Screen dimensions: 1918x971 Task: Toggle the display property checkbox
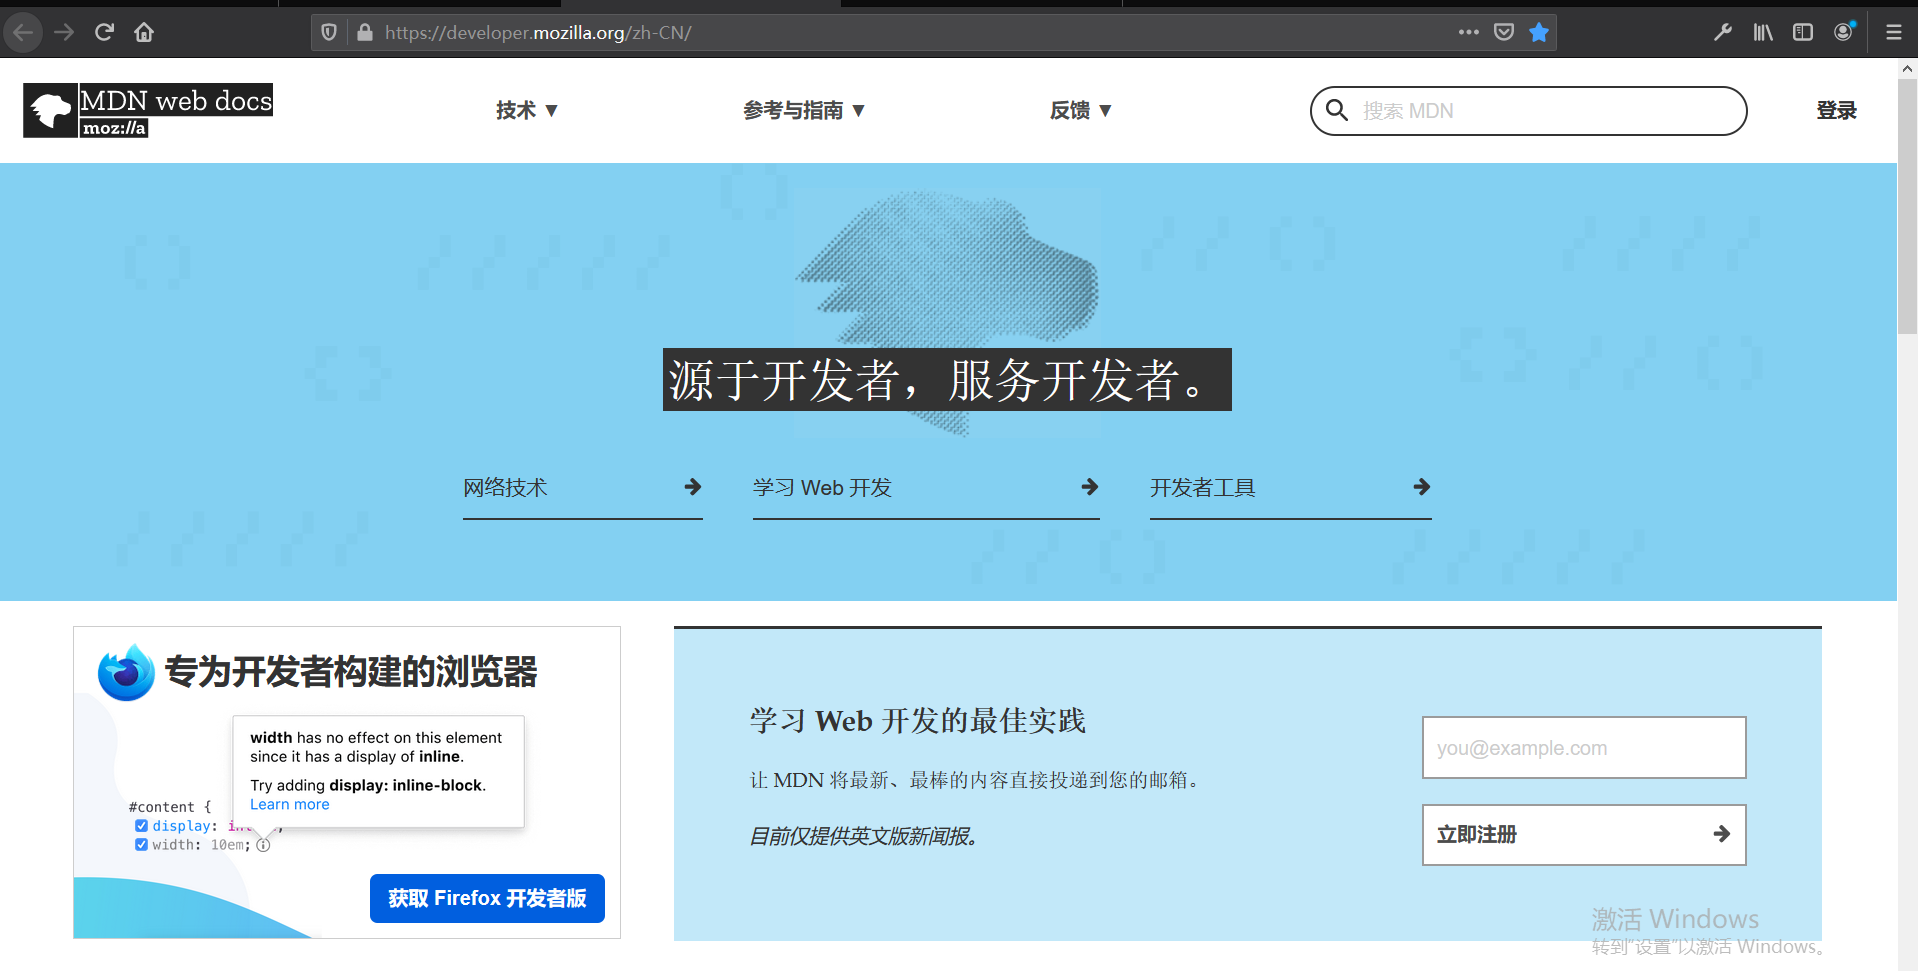point(141,826)
